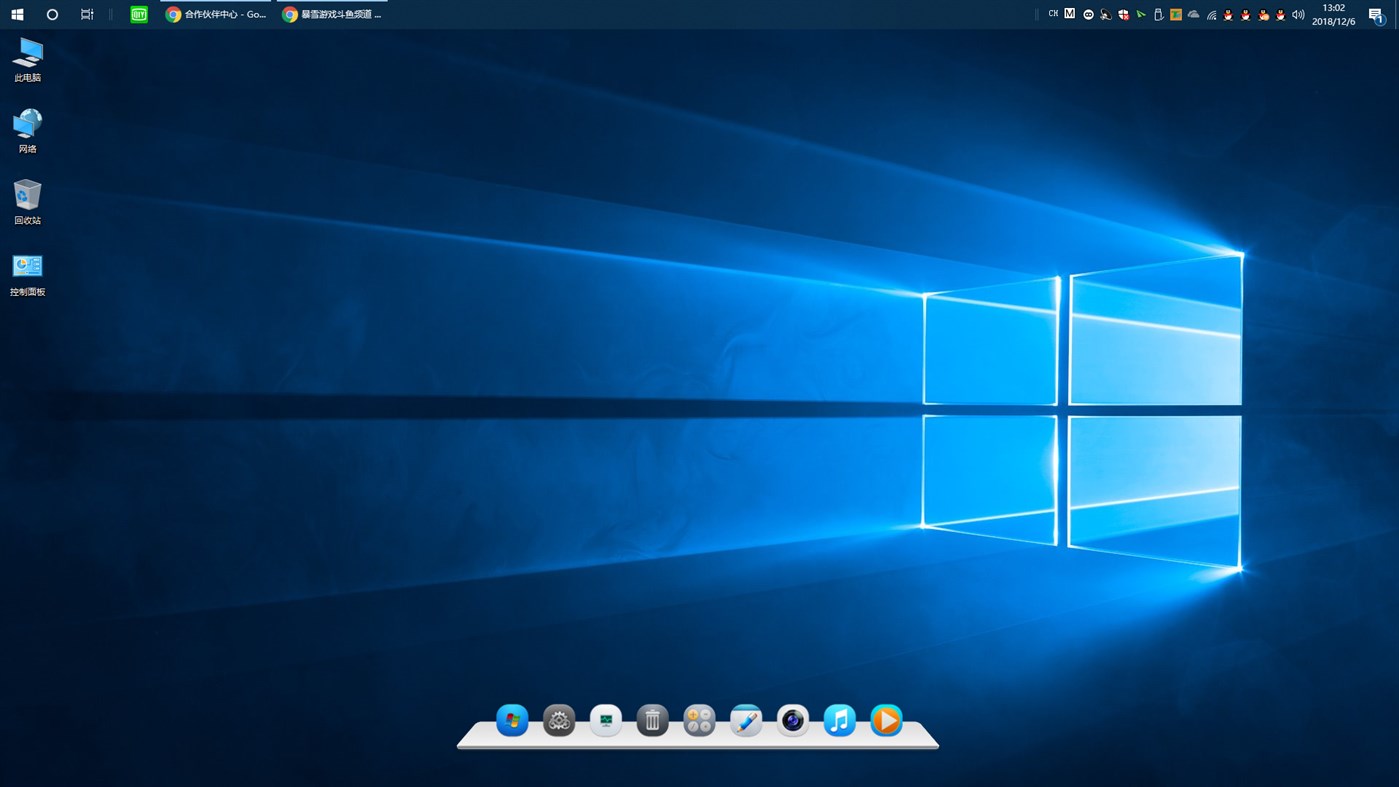The width and height of the screenshot is (1399, 787).
Task: Click the USB device icon in the tray
Action: [1158, 14]
